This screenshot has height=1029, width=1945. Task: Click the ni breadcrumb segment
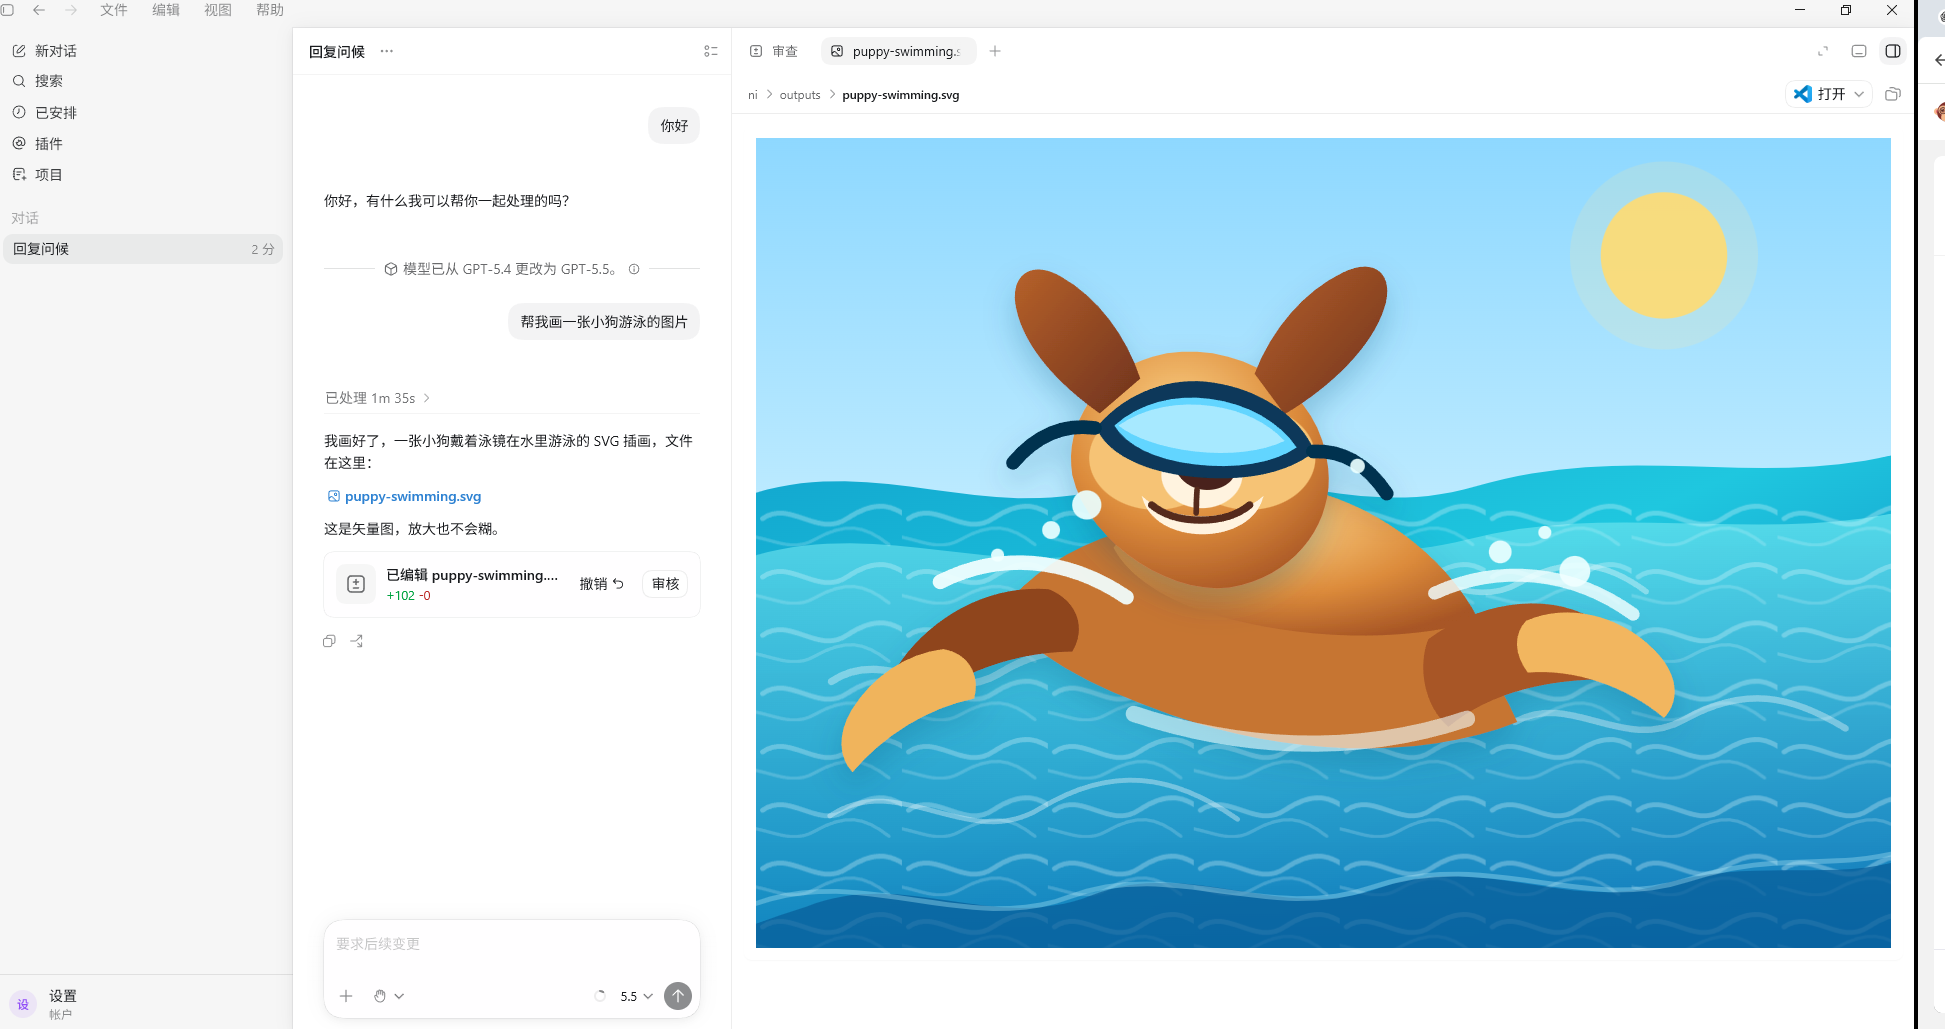[753, 95]
